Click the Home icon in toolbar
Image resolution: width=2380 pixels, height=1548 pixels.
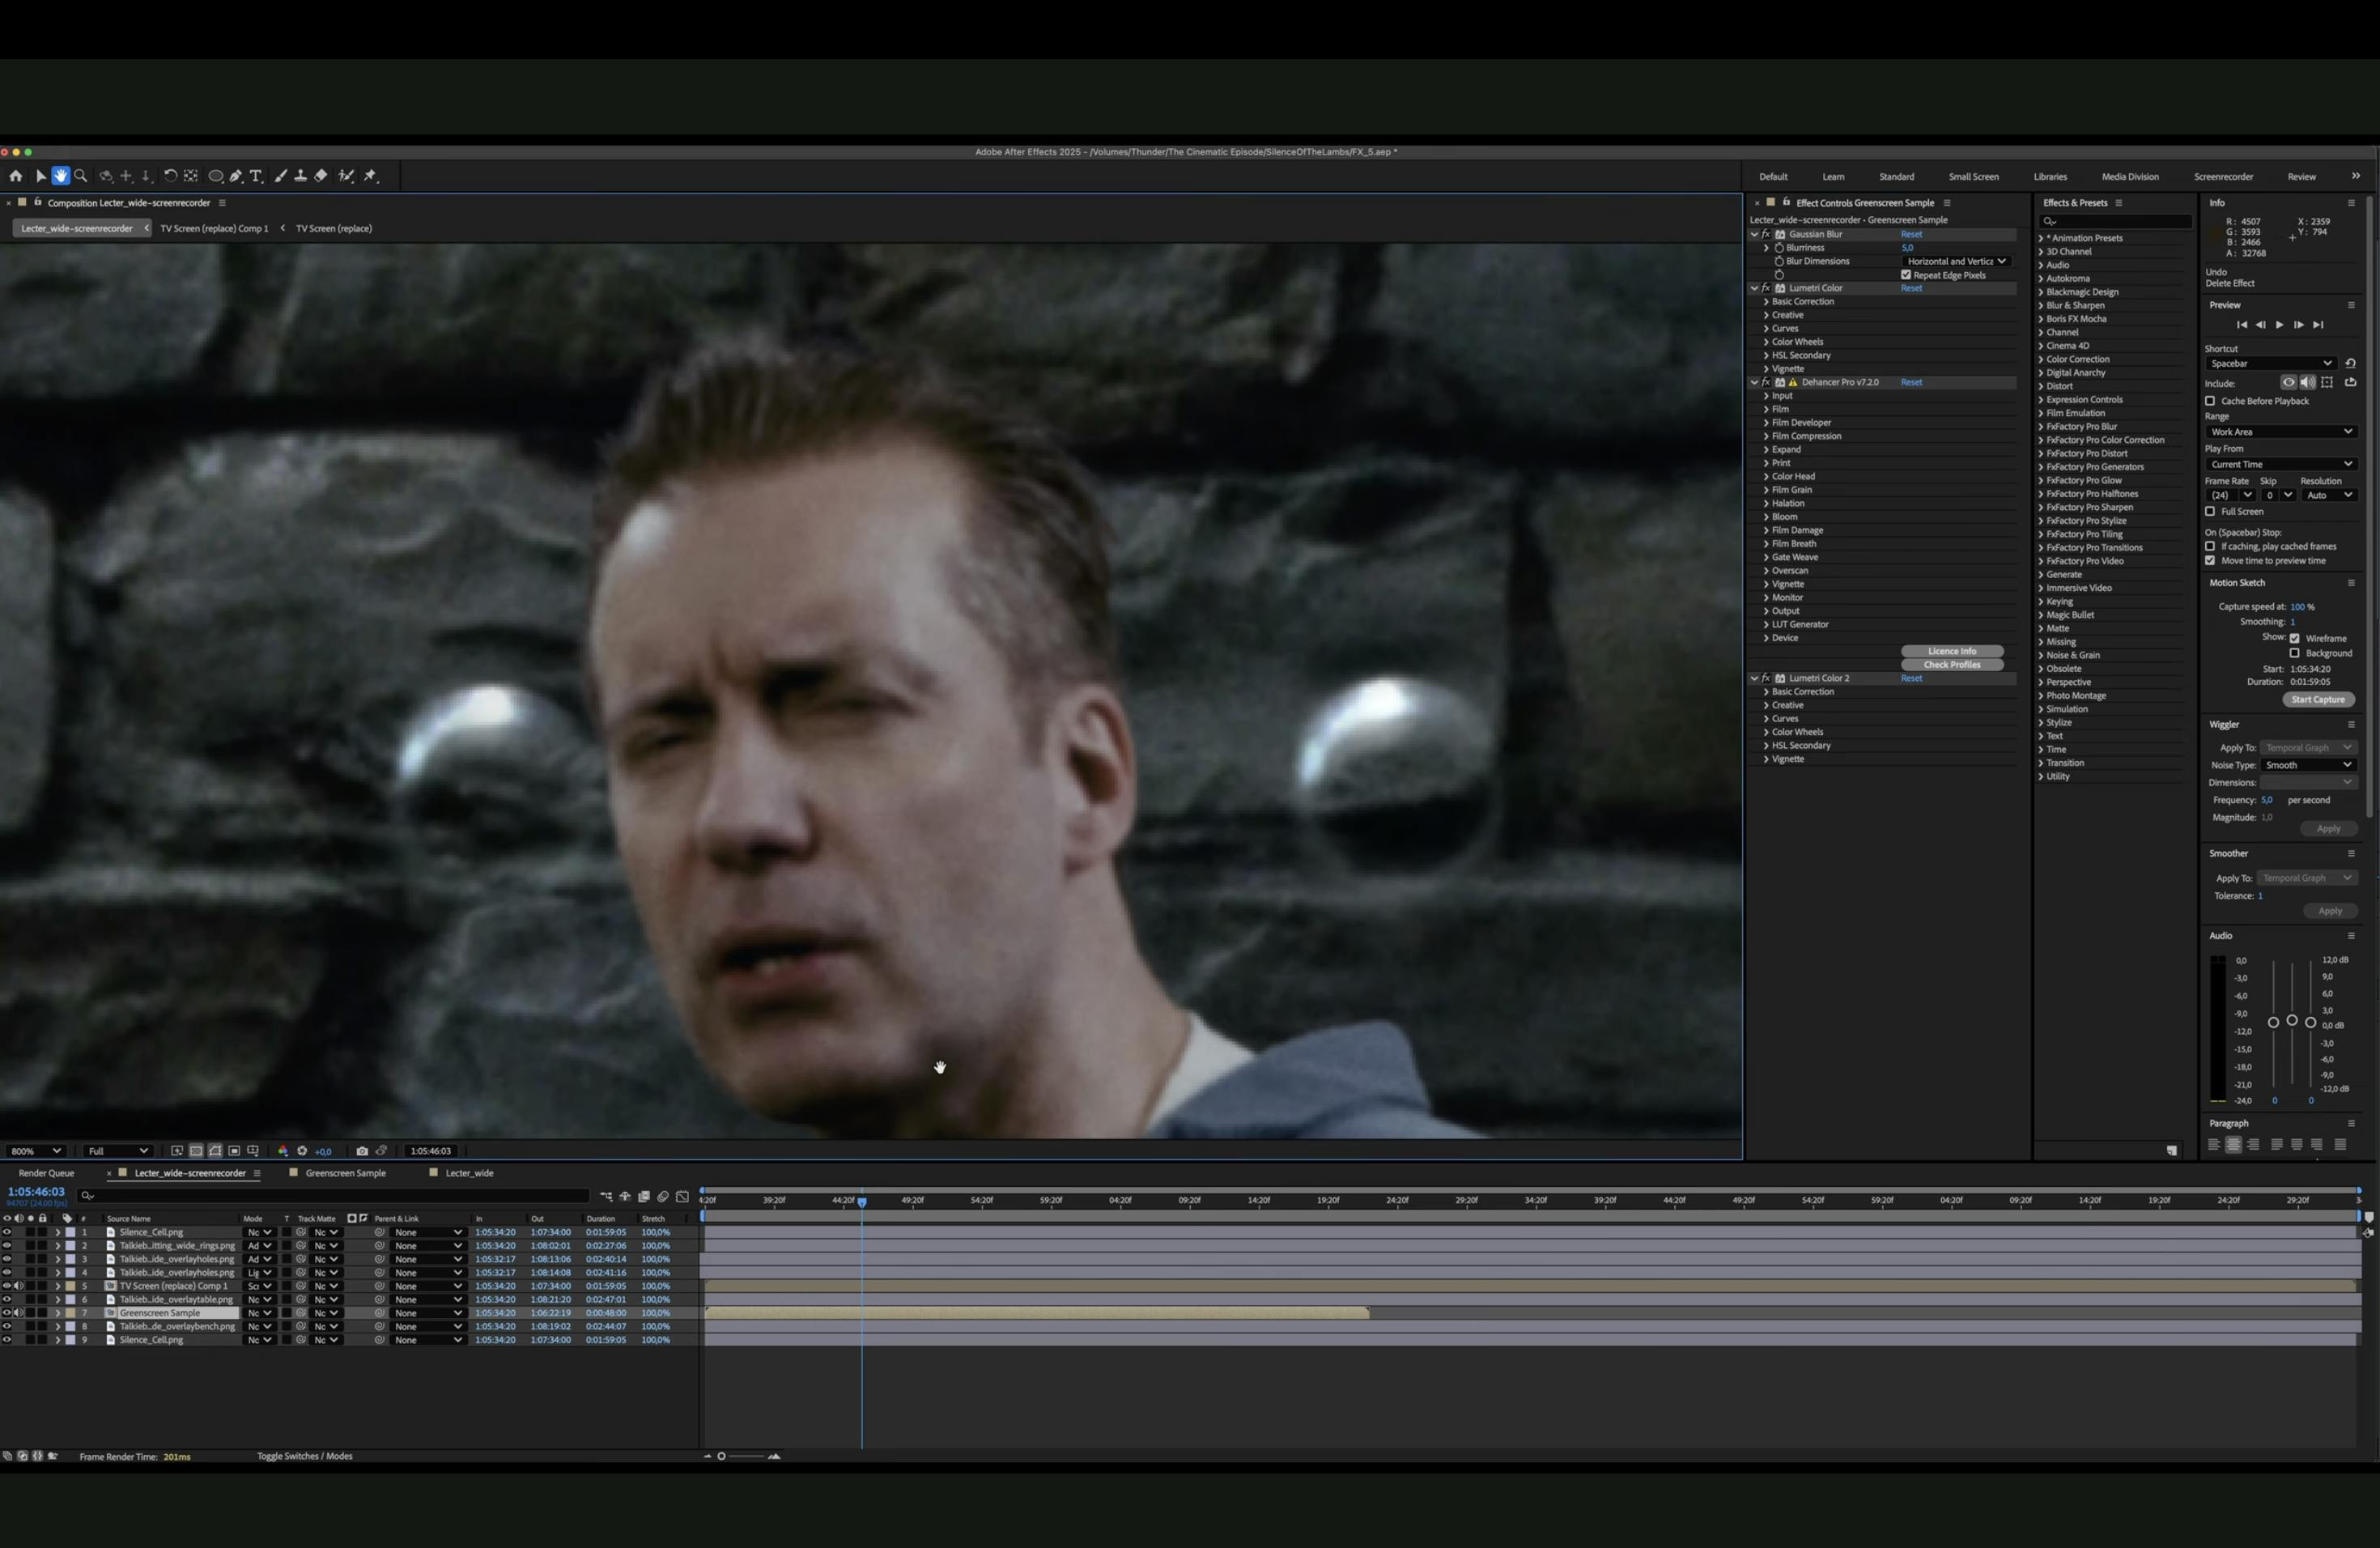click(x=16, y=176)
